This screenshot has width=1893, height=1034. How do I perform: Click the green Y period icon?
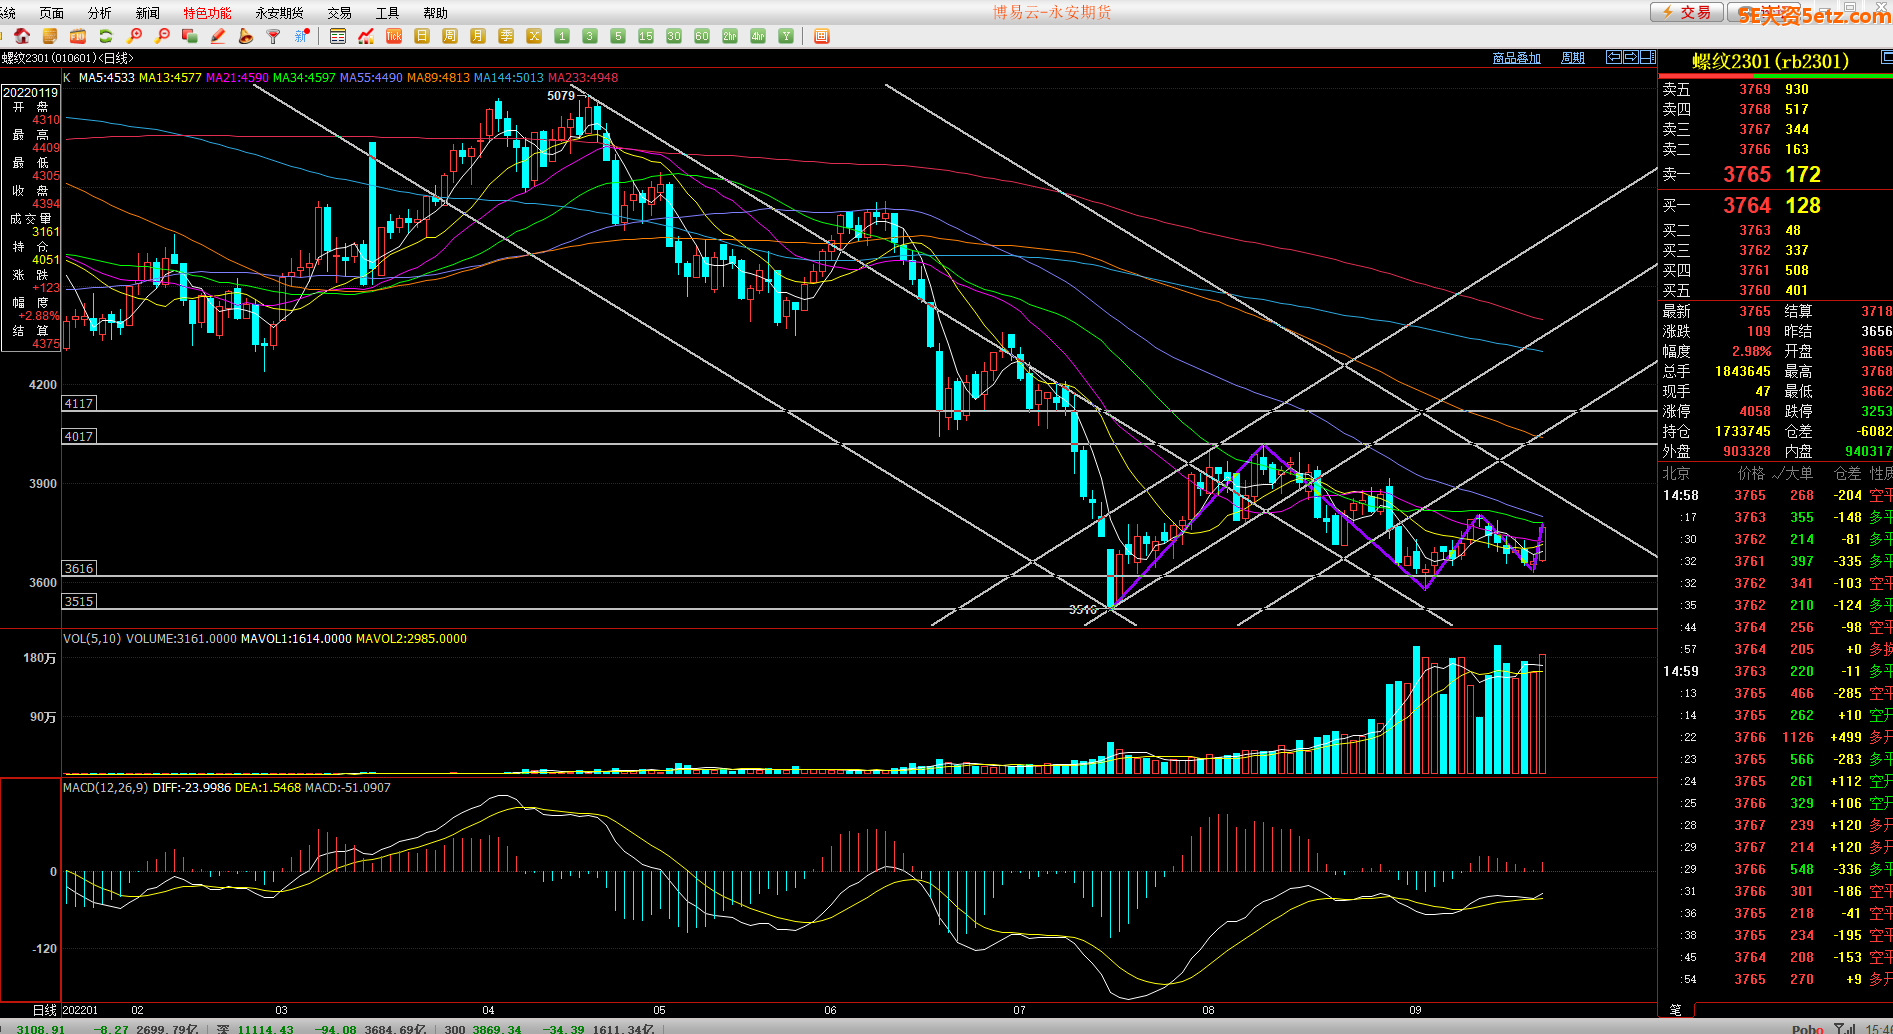[x=786, y=36]
